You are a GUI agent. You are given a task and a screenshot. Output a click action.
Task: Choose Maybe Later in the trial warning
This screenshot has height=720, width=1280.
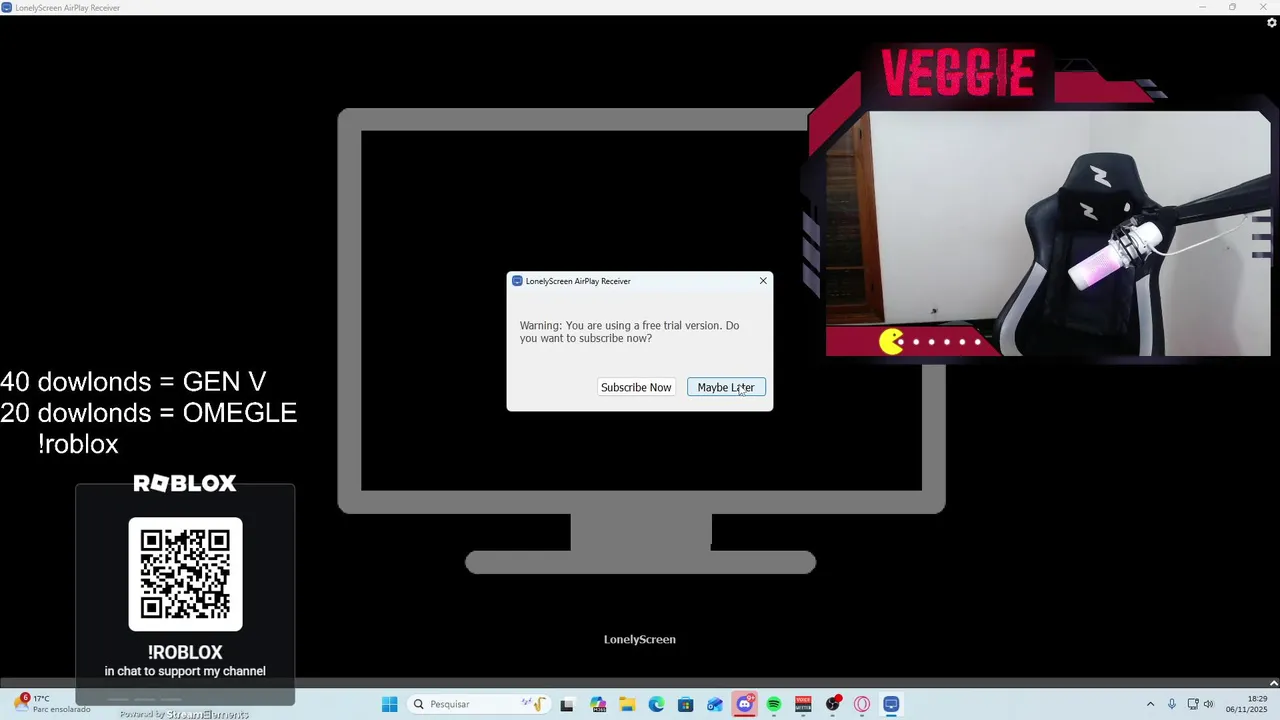click(x=726, y=387)
